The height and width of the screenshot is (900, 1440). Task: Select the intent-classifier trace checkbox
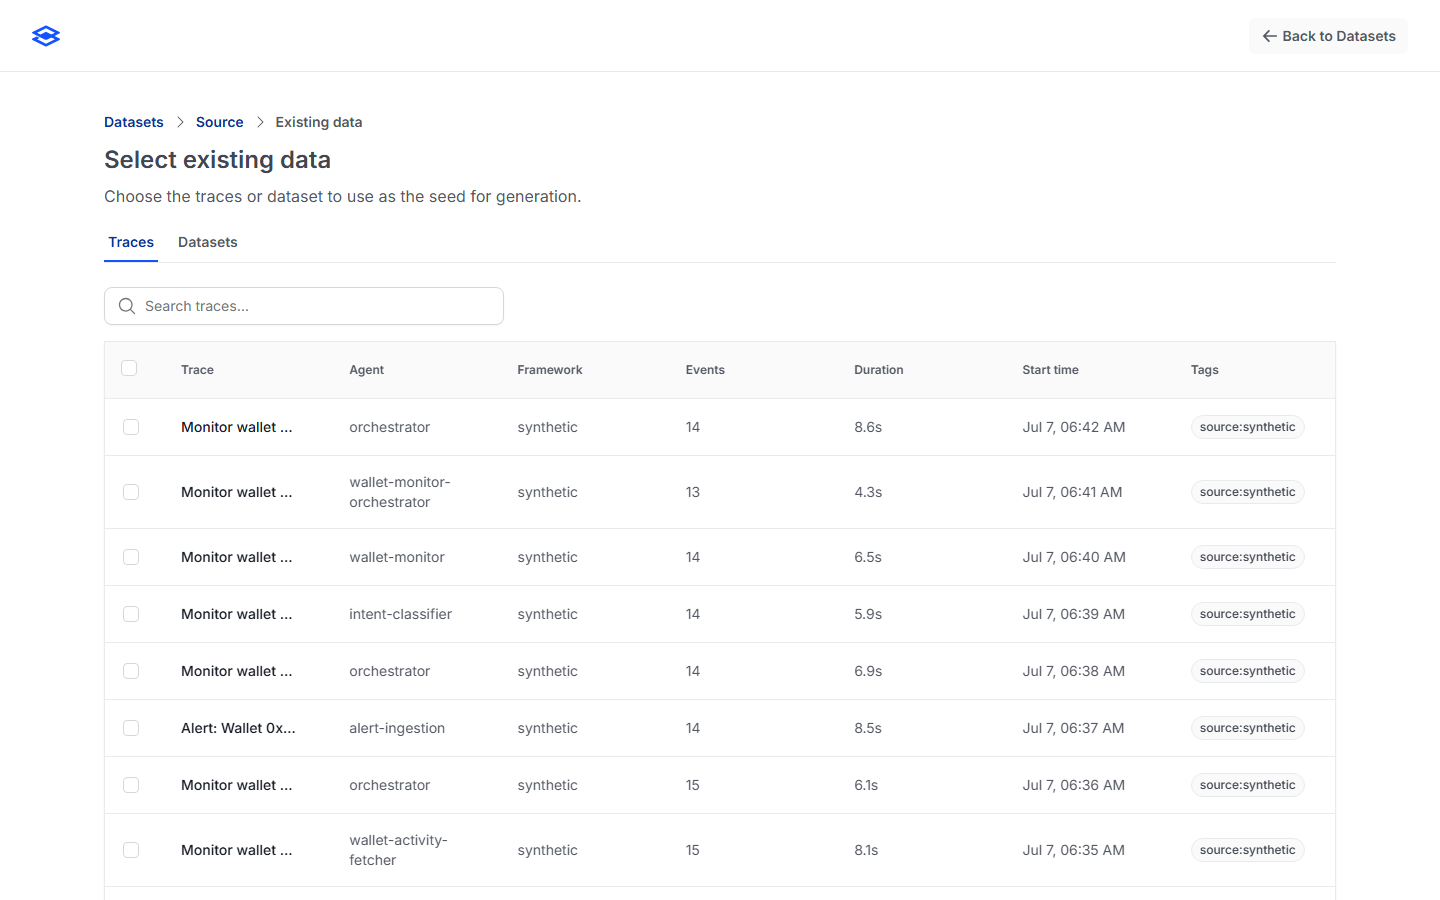(x=131, y=614)
